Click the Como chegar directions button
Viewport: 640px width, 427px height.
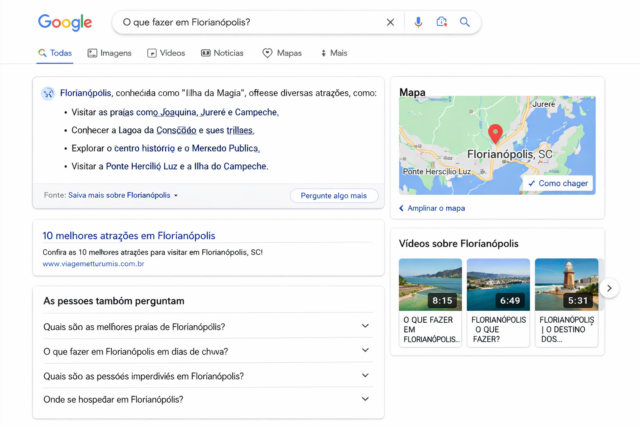click(x=559, y=184)
